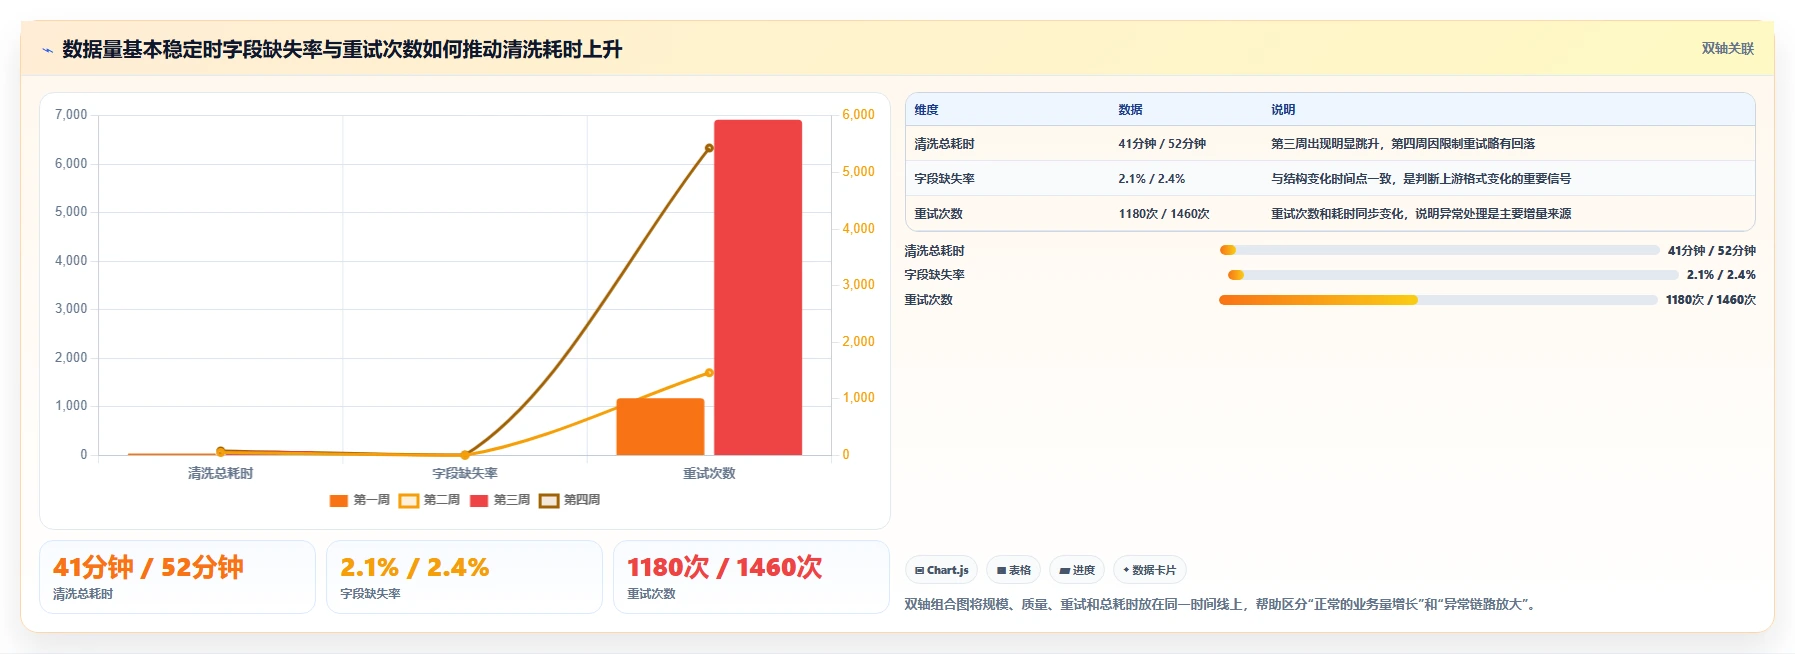This screenshot has height=654, width=1795.
Task: Click table cell 41分钟 / 52分钟
Action: click(1162, 144)
